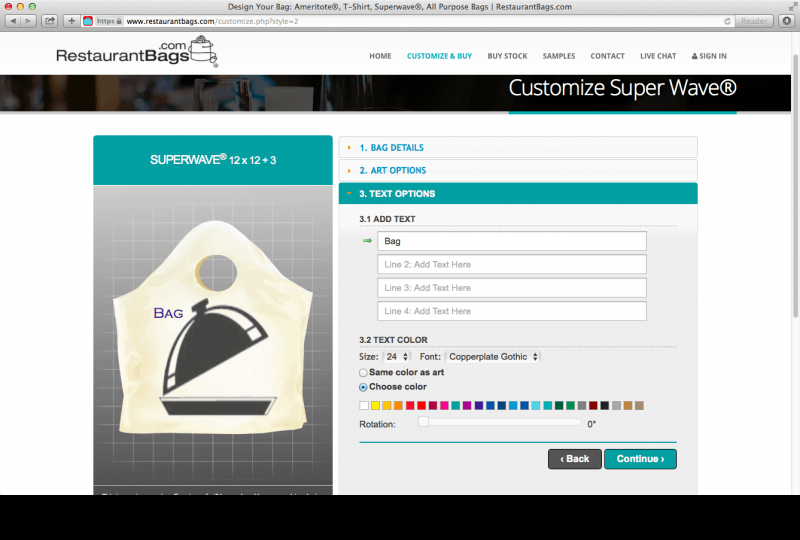Open the Safari downloads icon
The height and width of the screenshot is (540, 800).
(787, 21)
